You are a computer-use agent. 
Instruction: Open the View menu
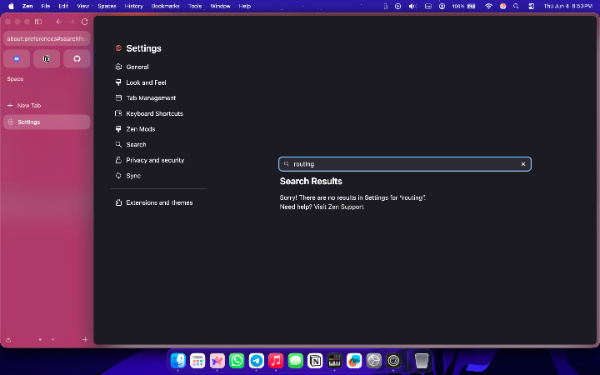tap(83, 6)
